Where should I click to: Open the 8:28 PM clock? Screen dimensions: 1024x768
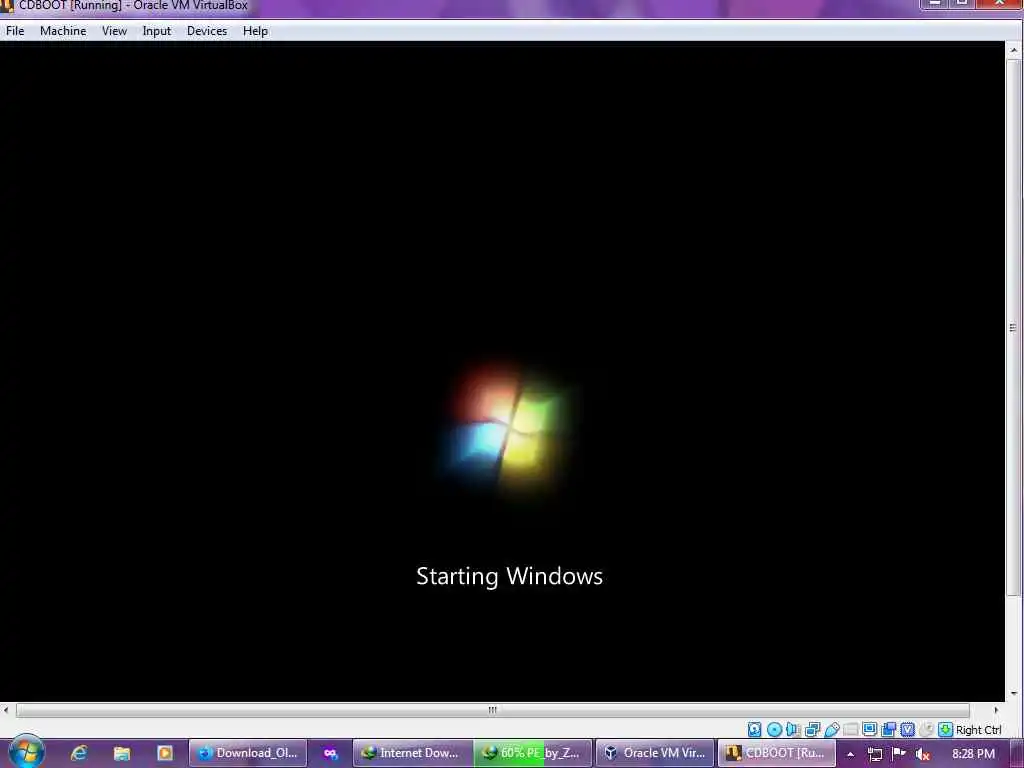click(973, 754)
